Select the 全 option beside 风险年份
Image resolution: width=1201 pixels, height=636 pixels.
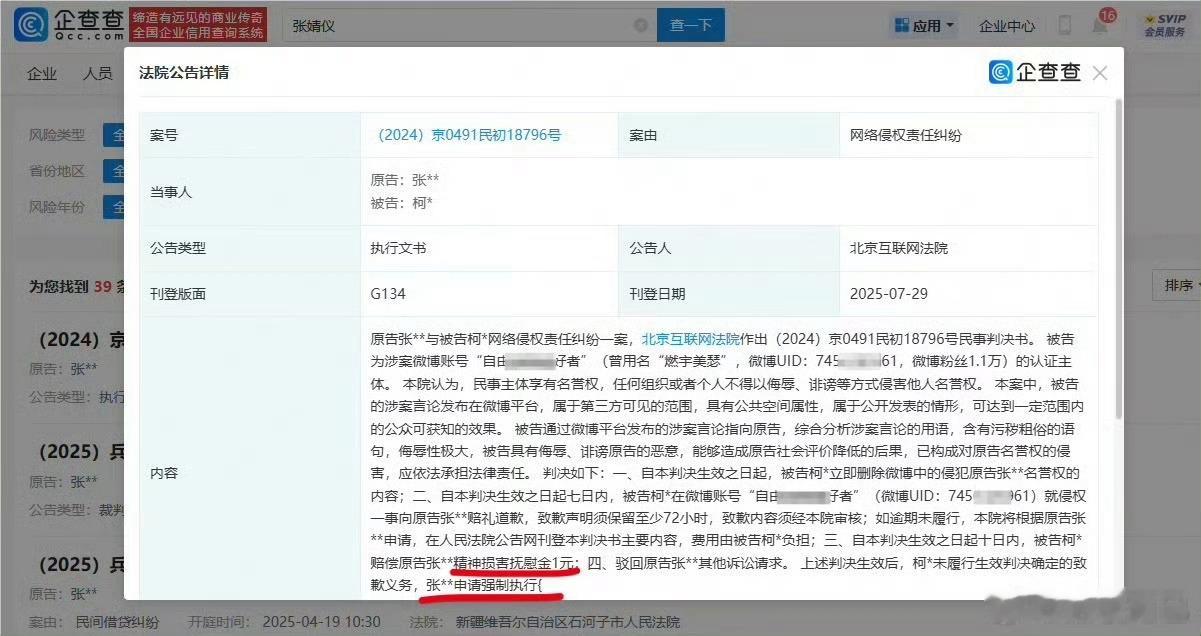pyautogui.click(x=116, y=208)
